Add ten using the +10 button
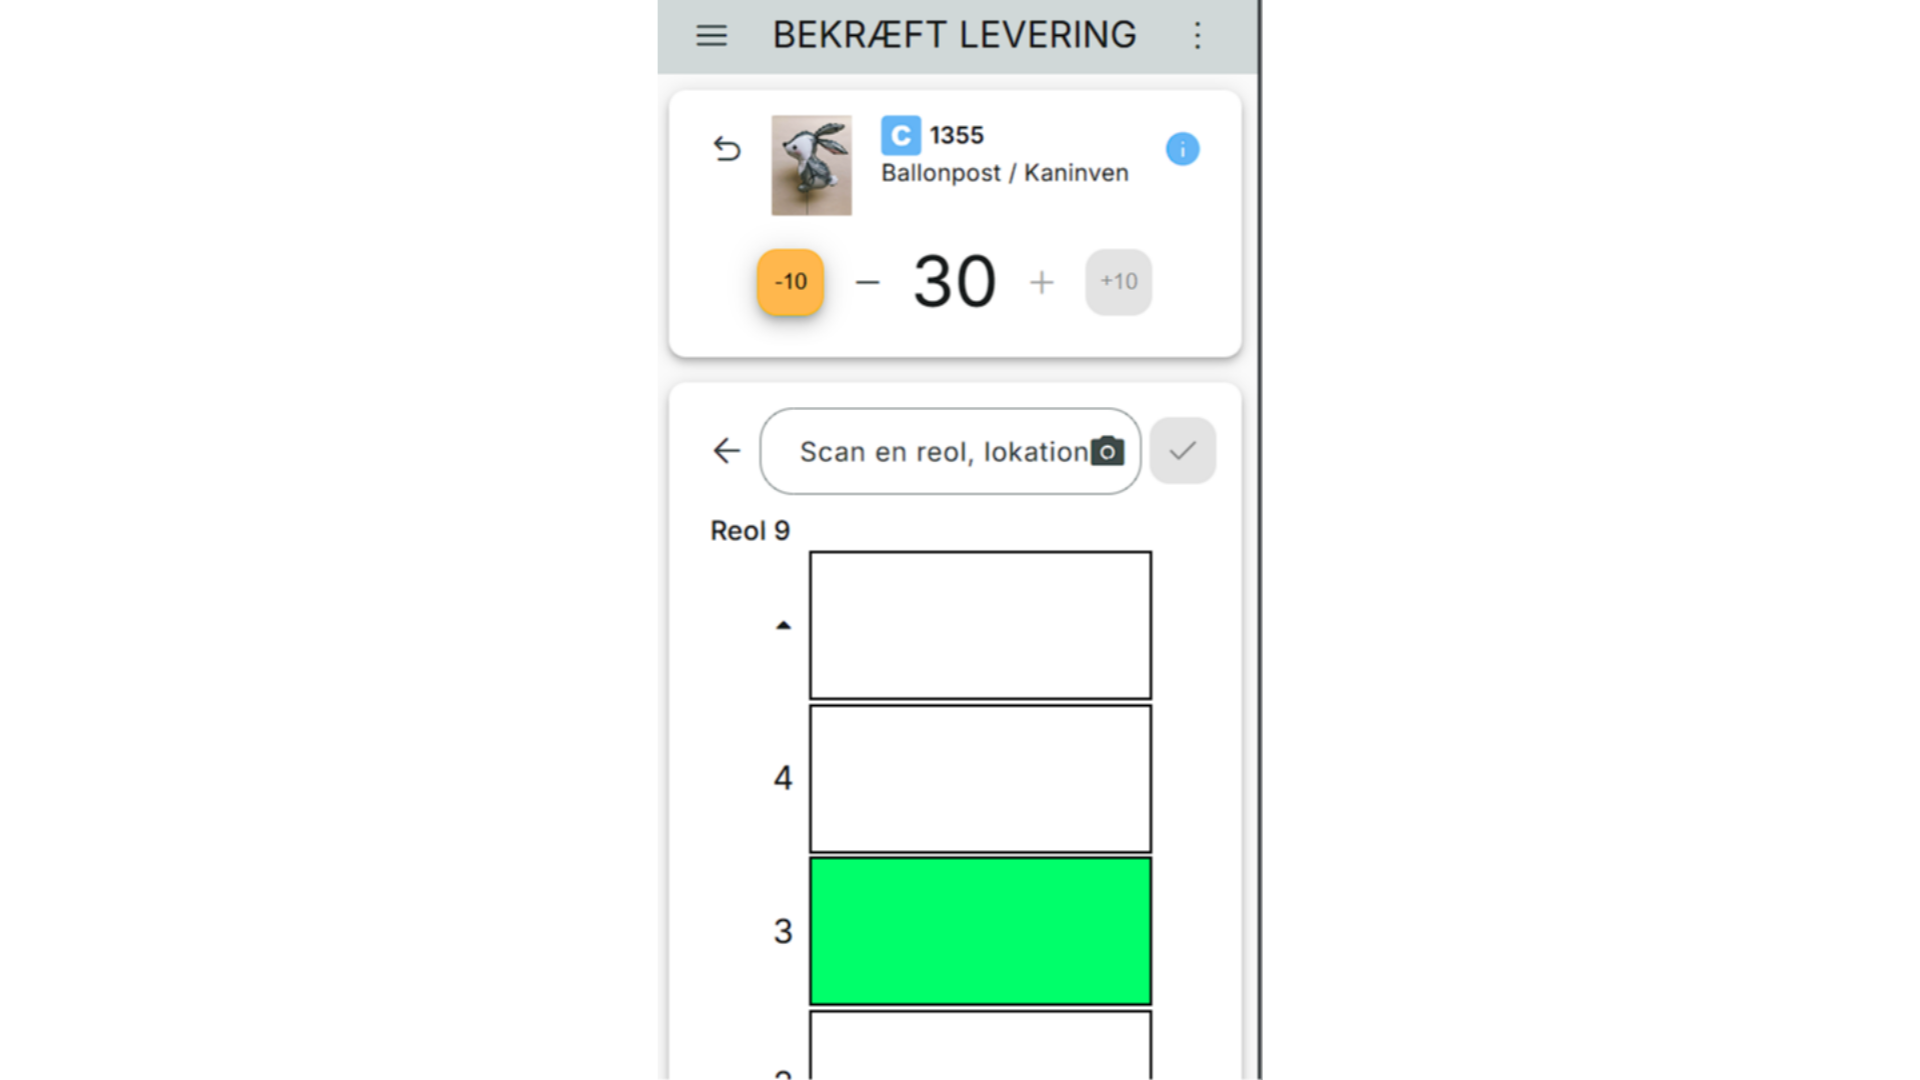Screen dimensions: 1920x1080 click(1118, 282)
